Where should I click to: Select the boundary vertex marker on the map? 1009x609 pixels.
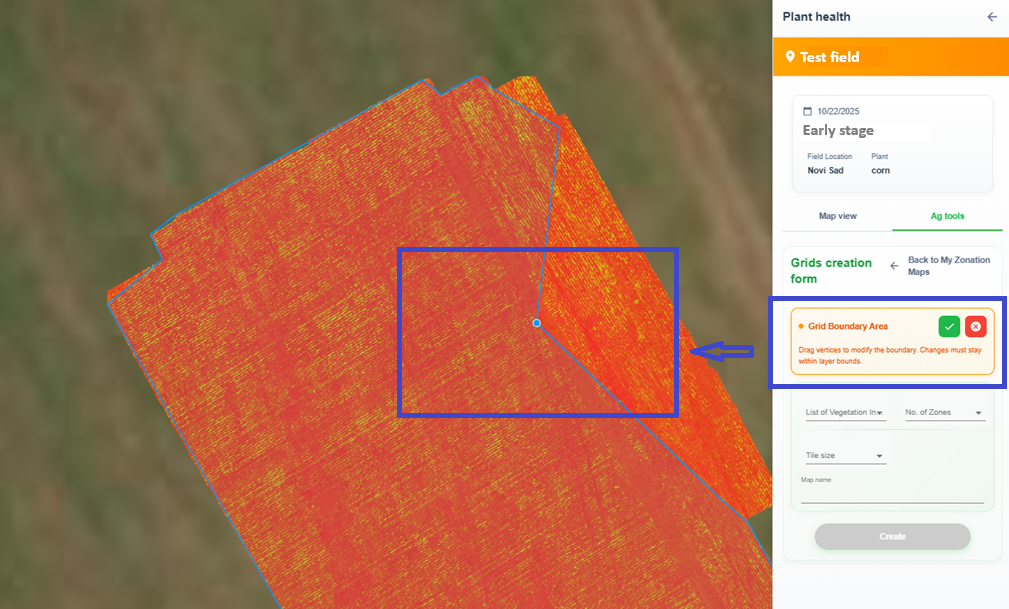coord(536,323)
